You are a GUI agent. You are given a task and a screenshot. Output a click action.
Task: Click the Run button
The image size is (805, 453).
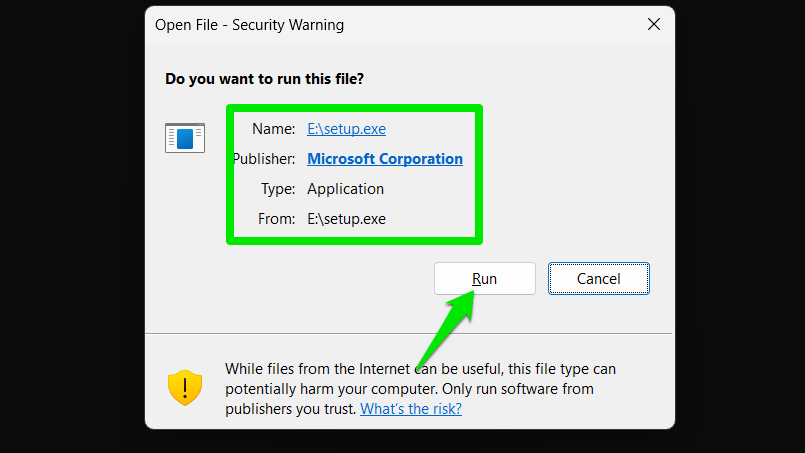484,279
